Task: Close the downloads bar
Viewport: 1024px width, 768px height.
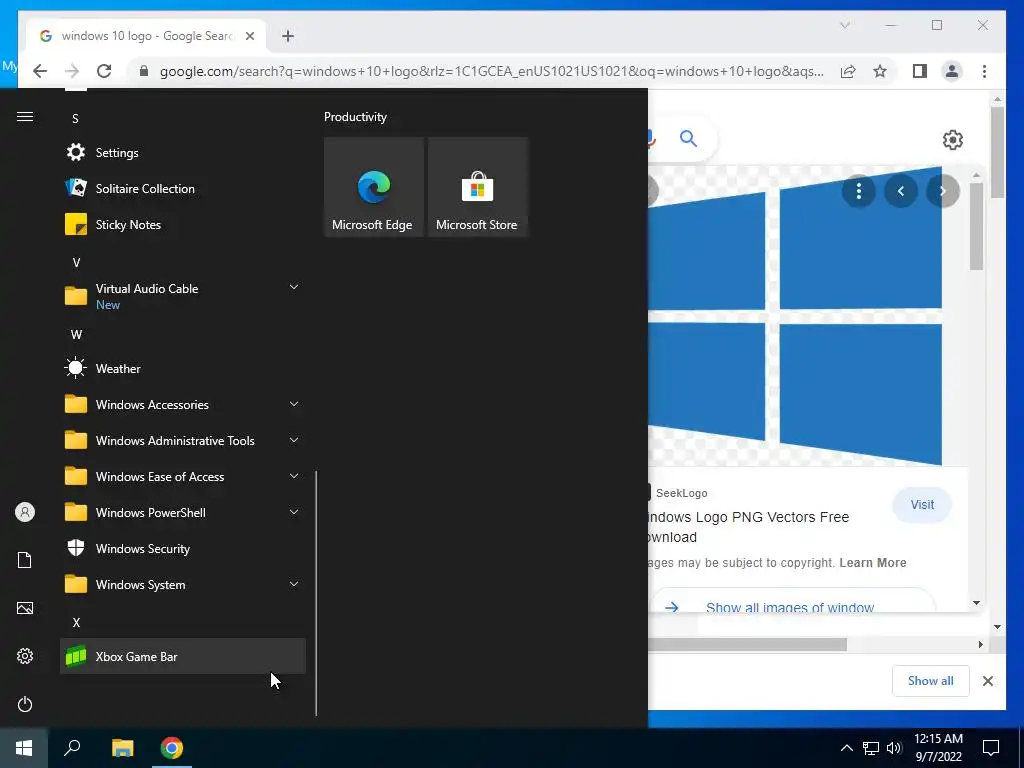Action: pyautogui.click(x=987, y=680)
